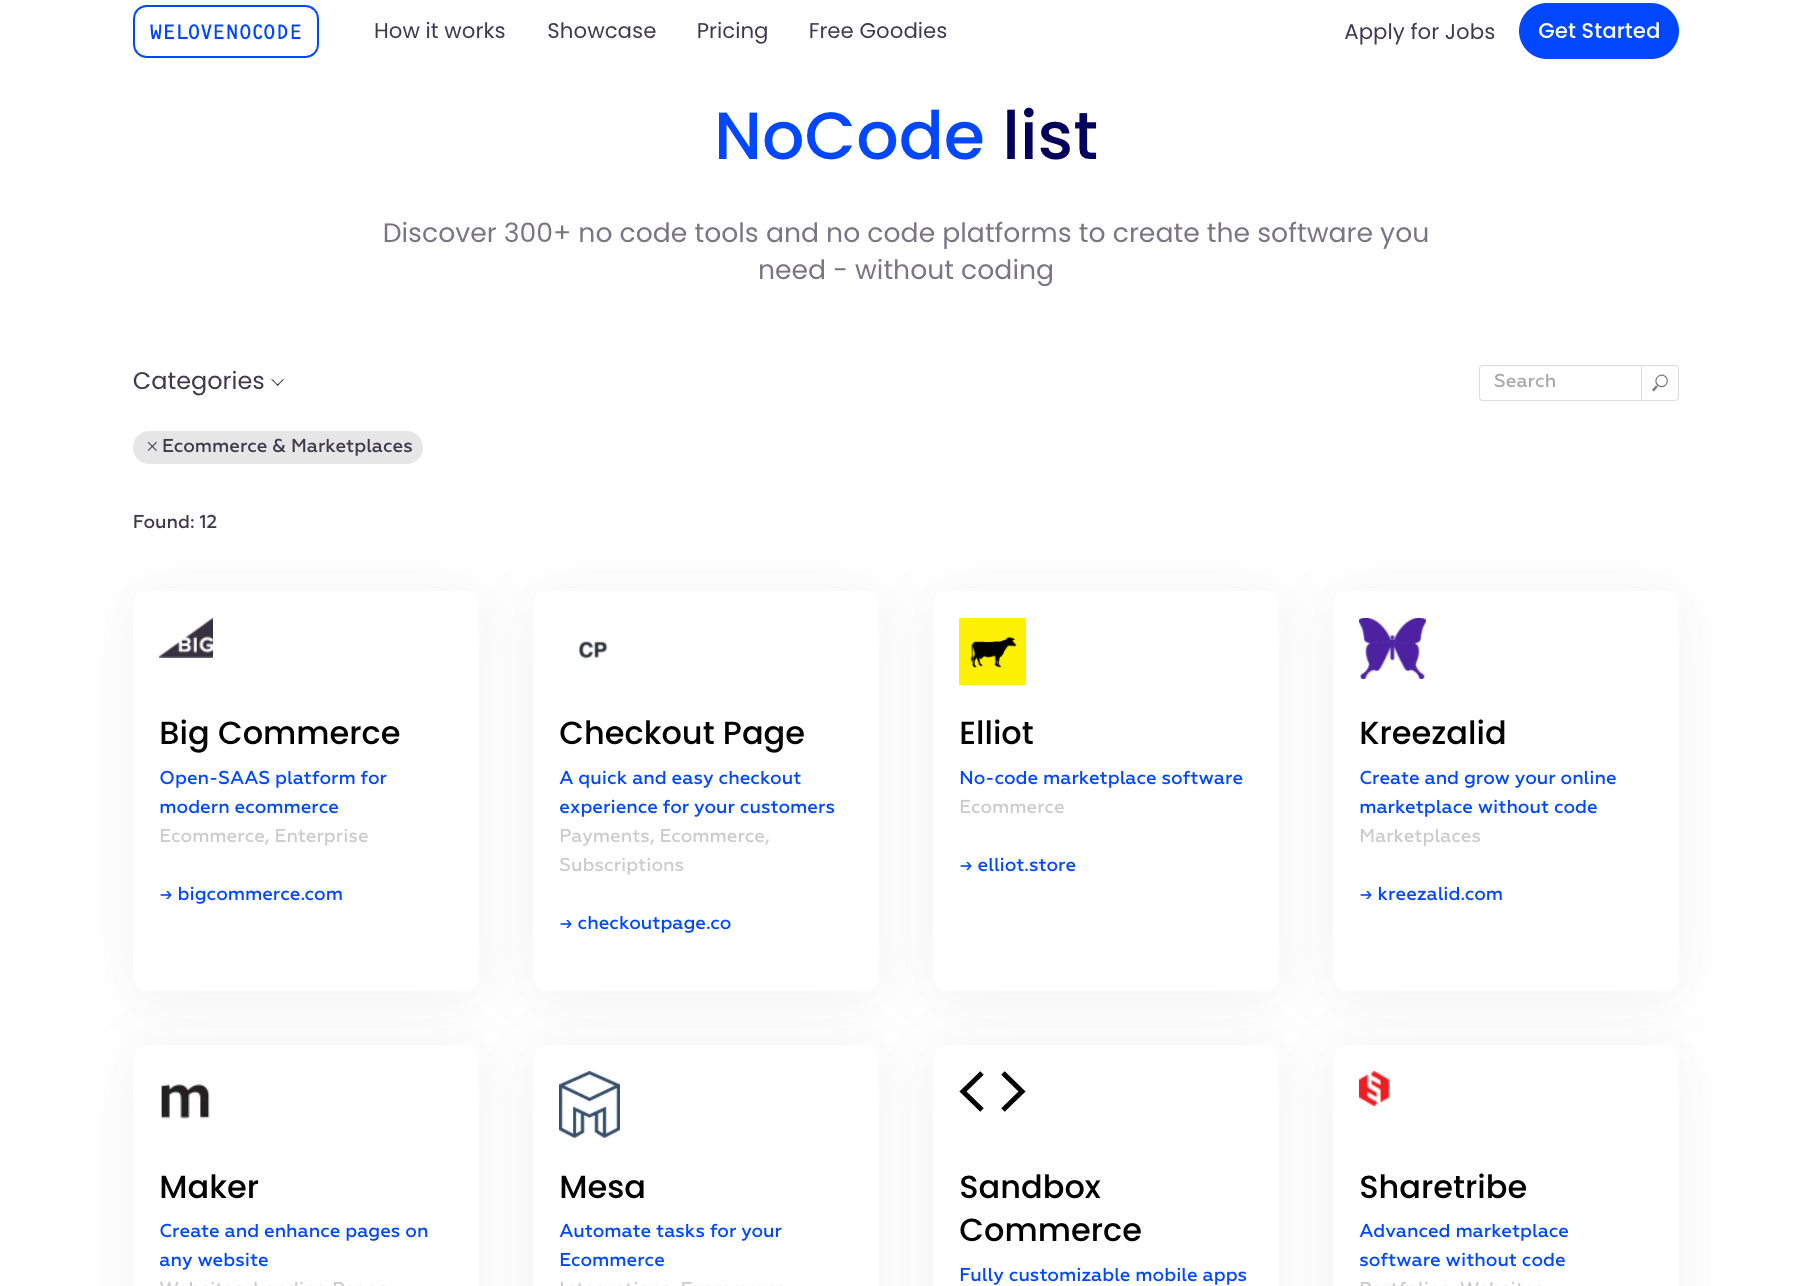Click the 'Payments, Ecommerce, Subscriptions' tags
The image size is (1804, 1286).
tap(665, 850)
